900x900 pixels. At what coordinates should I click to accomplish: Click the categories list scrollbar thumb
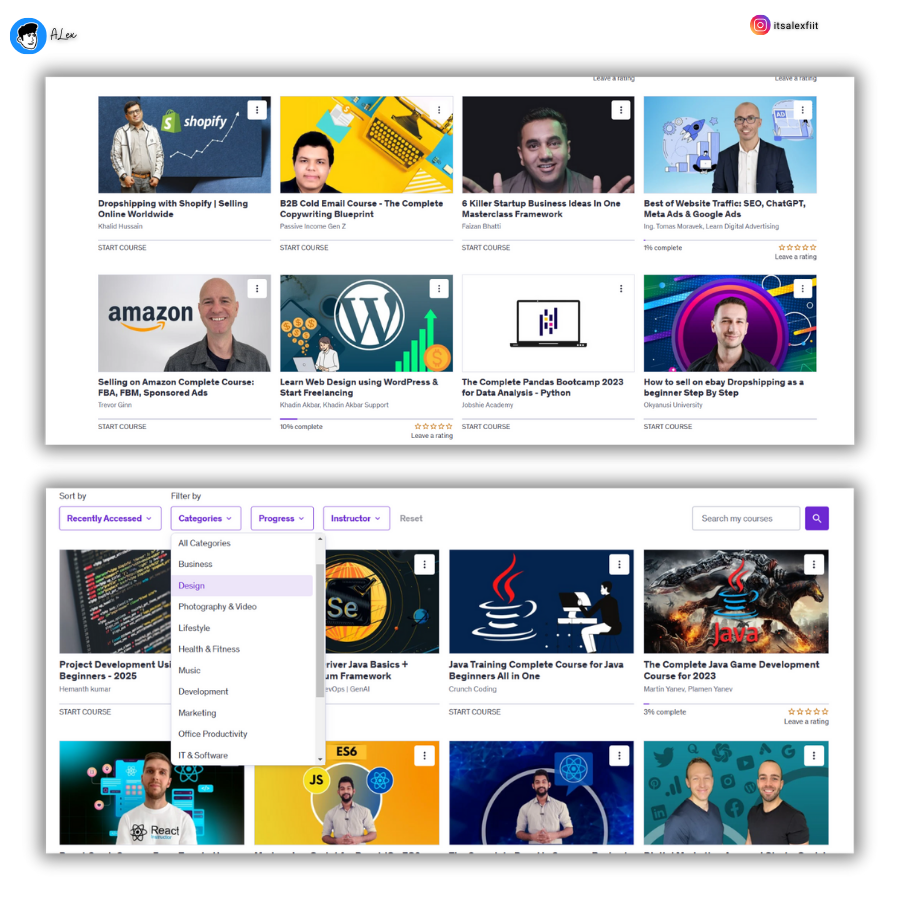(x=320, y=630)
